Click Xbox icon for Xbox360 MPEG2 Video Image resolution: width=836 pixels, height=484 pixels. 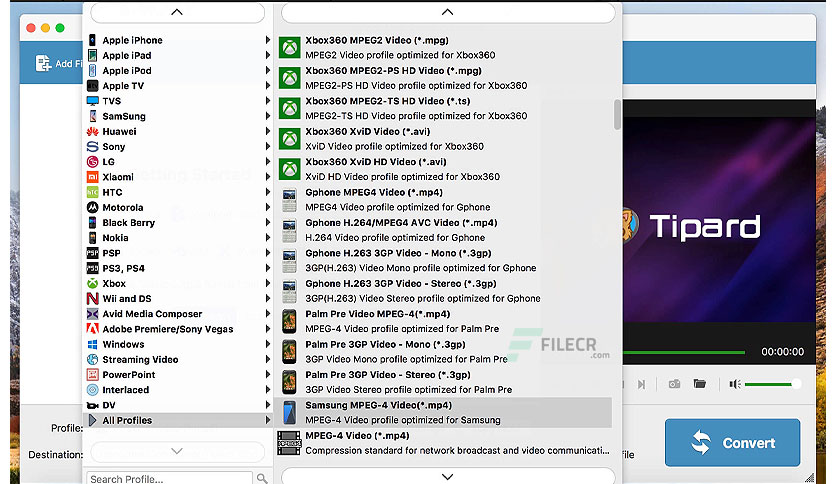[x=290, y=47]
